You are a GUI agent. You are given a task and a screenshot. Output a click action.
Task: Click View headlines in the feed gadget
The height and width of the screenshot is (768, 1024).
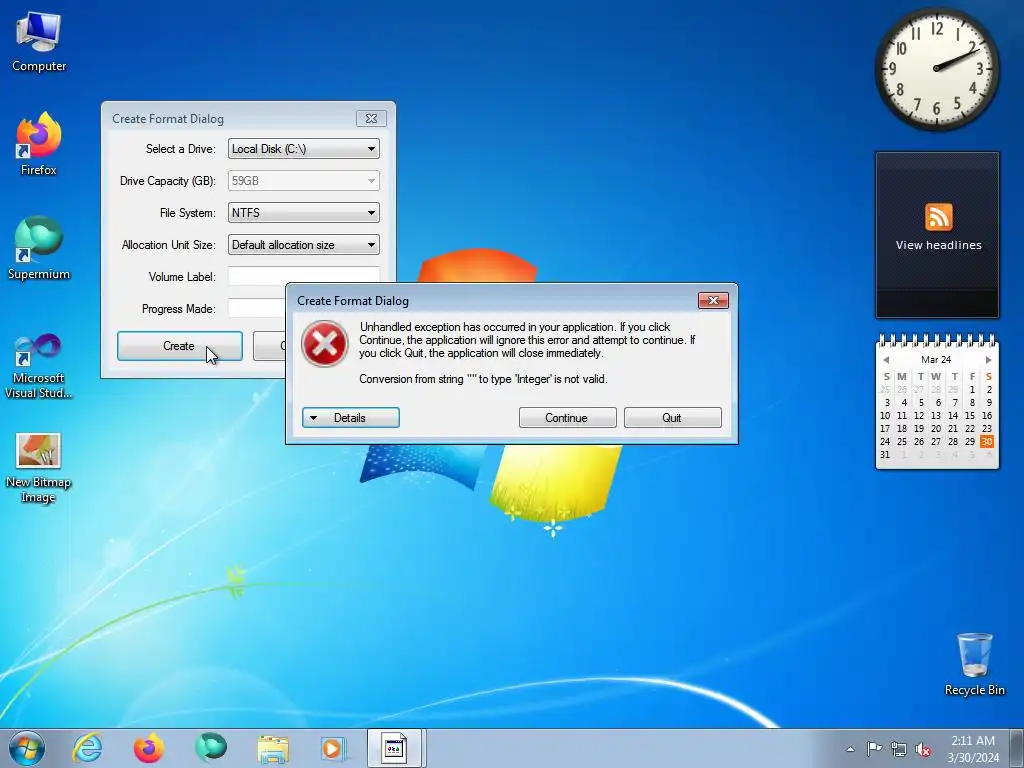pos(938,246)
